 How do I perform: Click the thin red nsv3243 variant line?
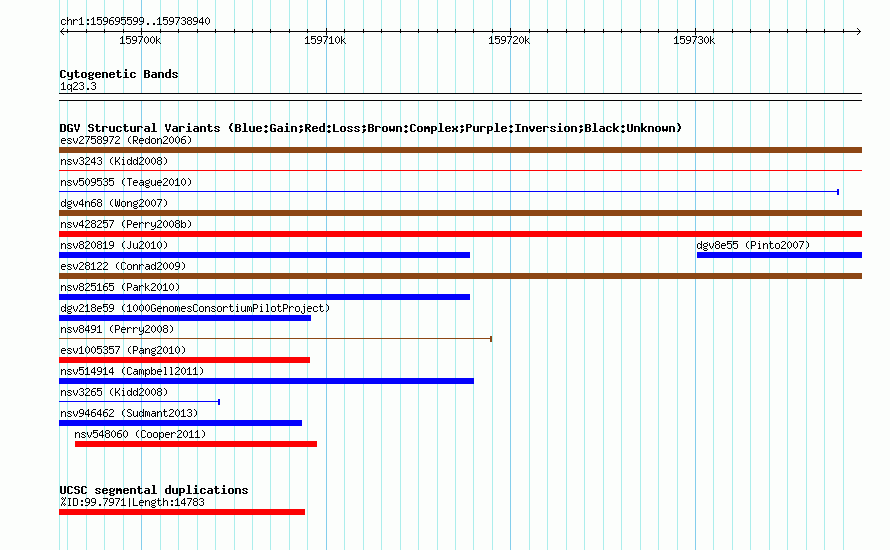(460, 170)
